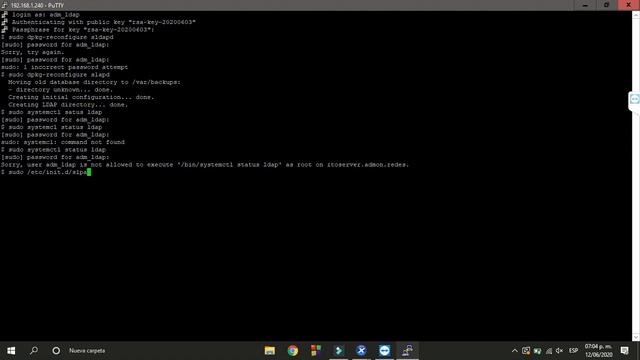This screenshot has height=360, width=640.
Task: Click 'Sorry, user adm_ldap is not allowed' line
Action: (x=205, y=164)
